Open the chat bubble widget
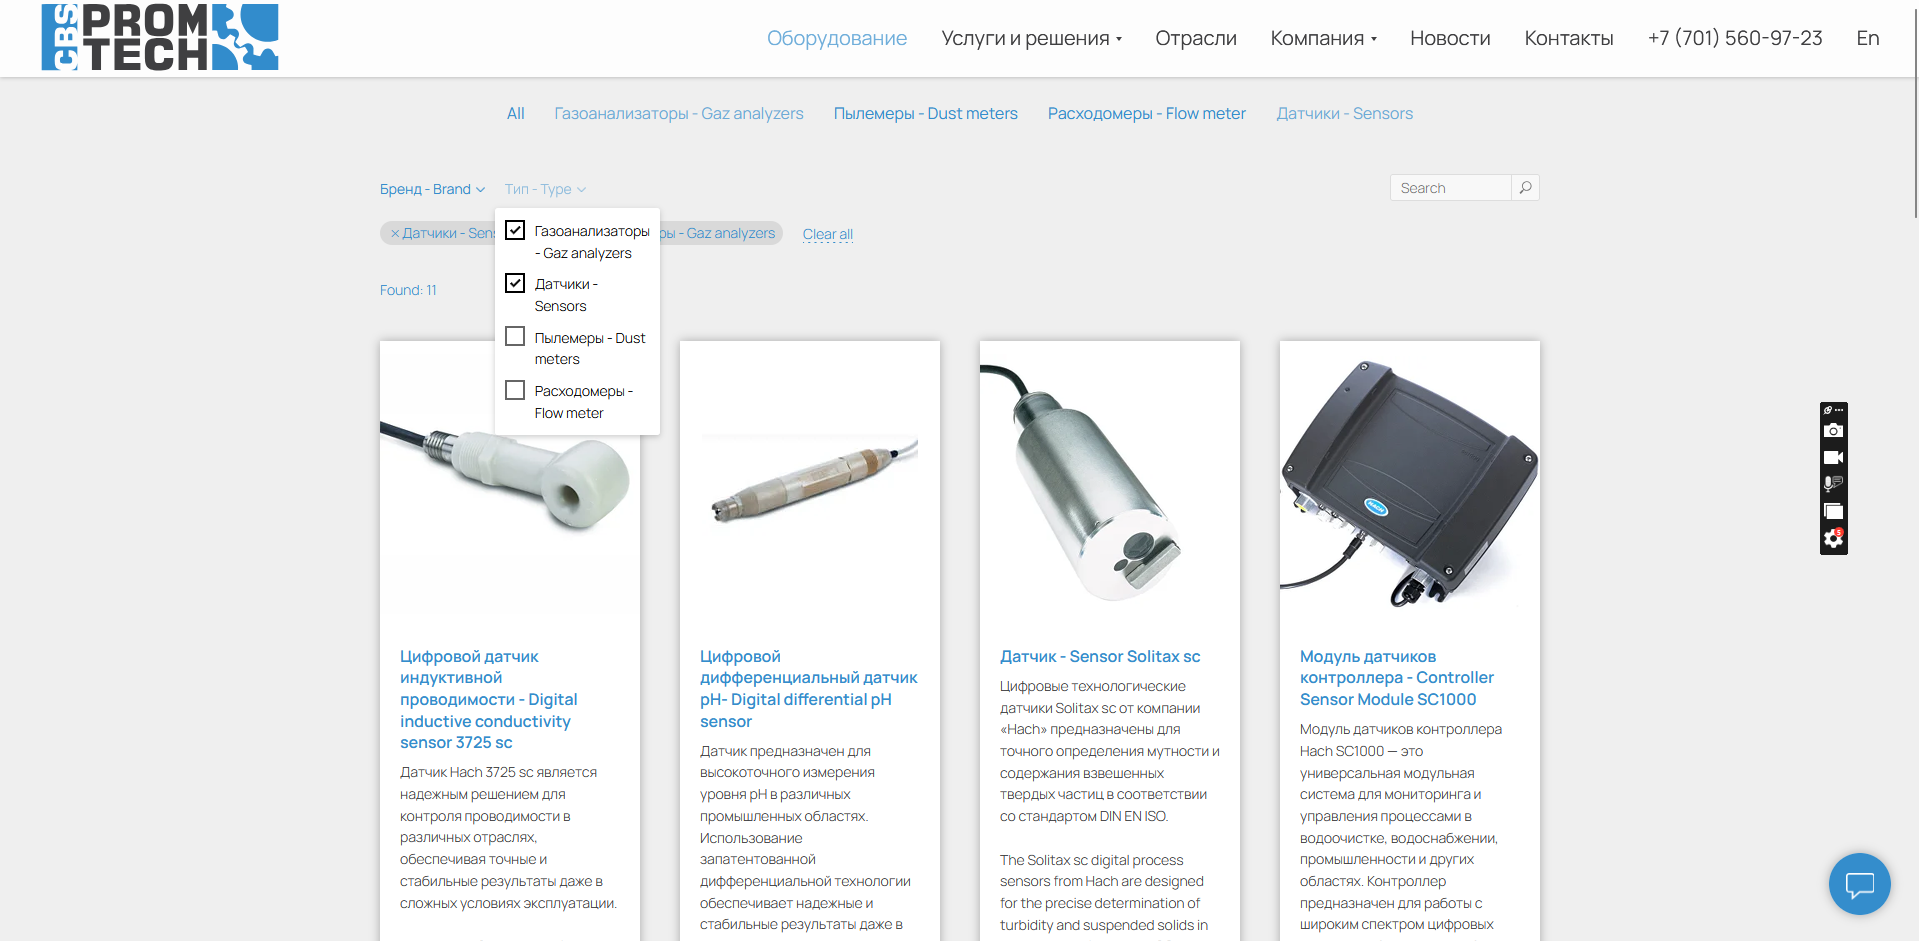Image resolution: width=1919 pixels, height=941 pixels. click(1859, 884)
